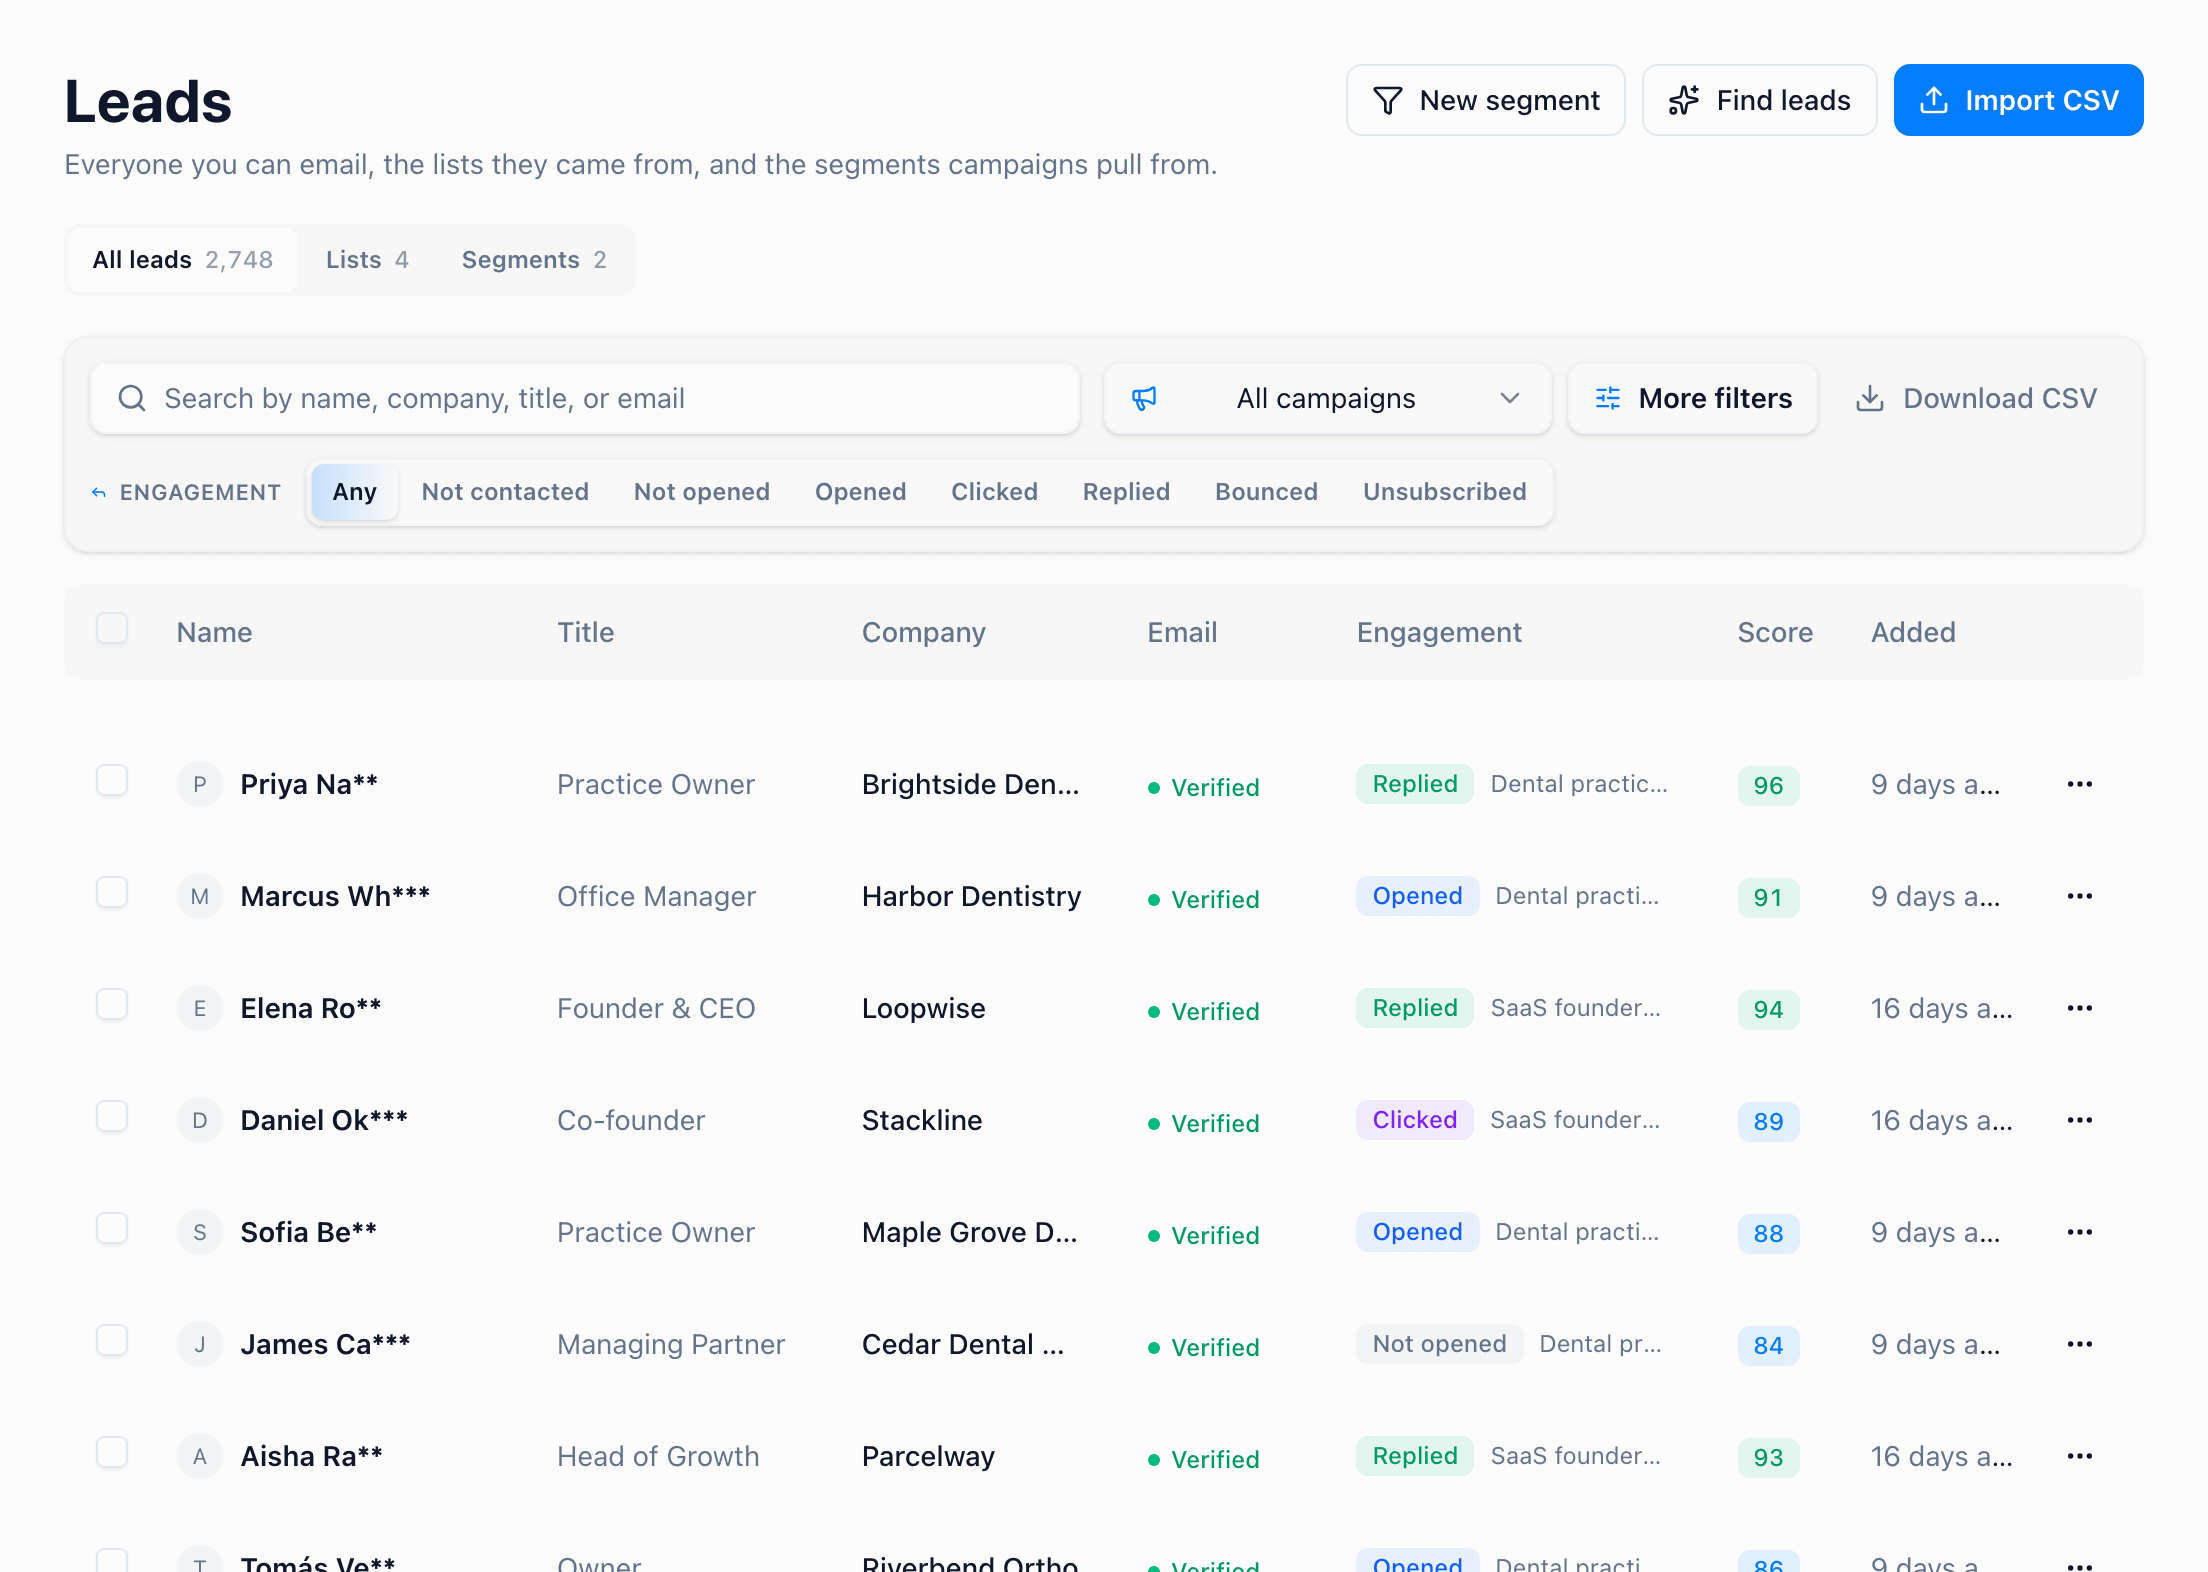Click the Name column header
Image resolution: width=2208 pixels, height=1572 pixels.
click(215, 633)
